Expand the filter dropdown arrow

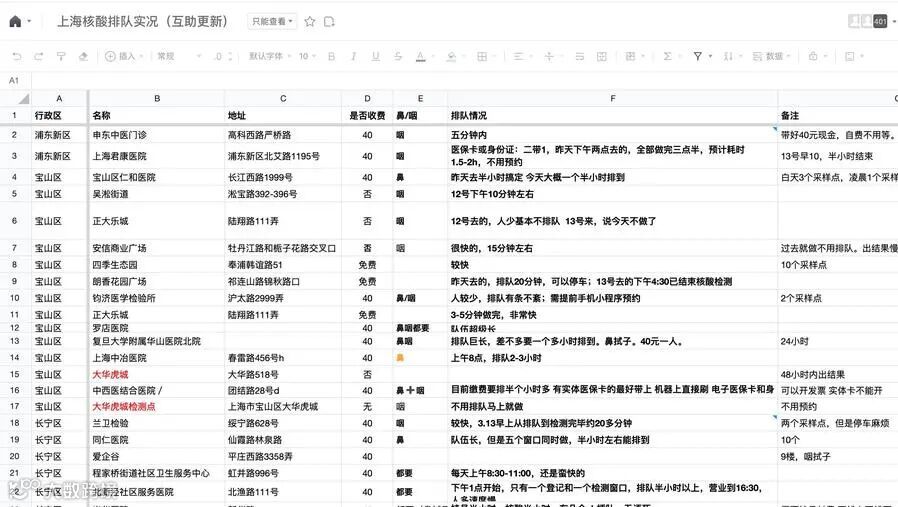[x=711, y=56]
